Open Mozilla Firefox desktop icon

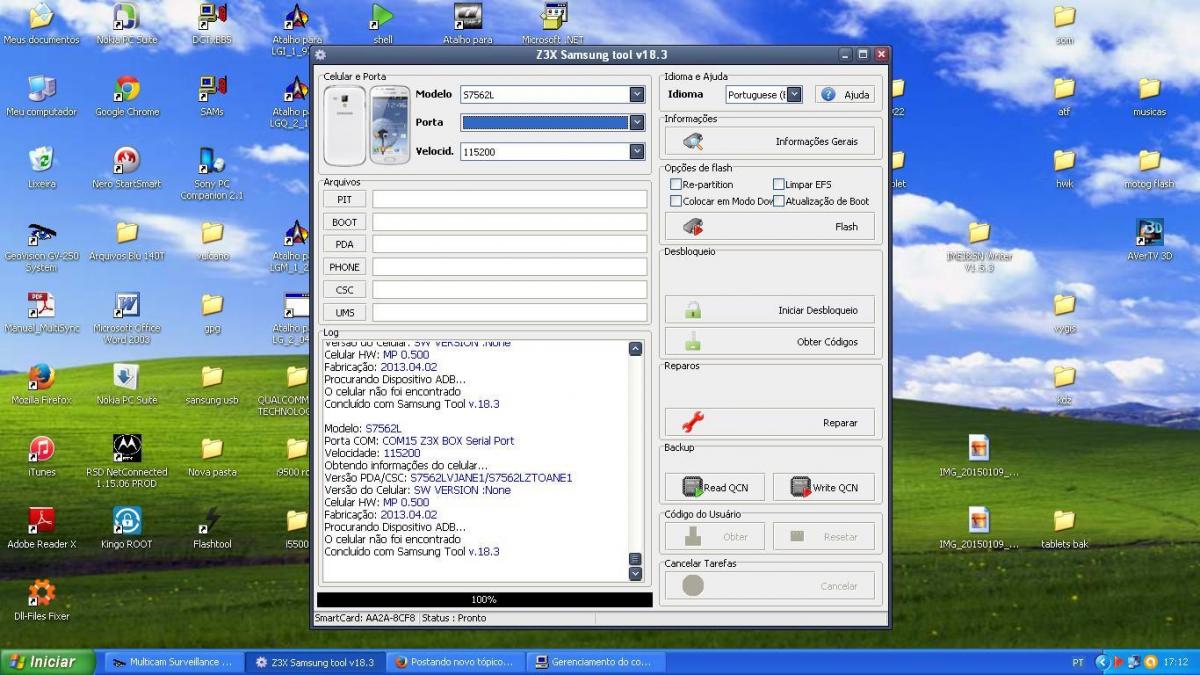coord(41,384)
